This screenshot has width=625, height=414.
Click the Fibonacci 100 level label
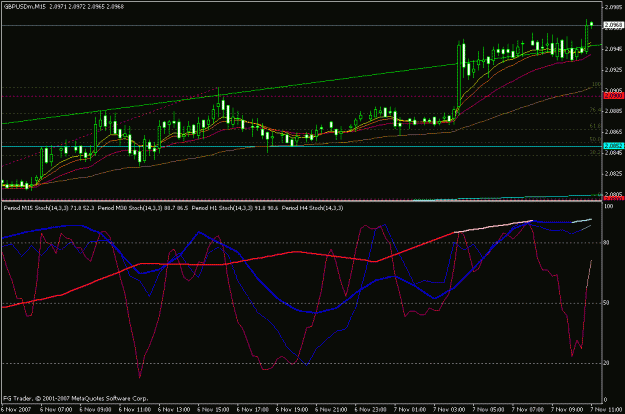[597, 84]
